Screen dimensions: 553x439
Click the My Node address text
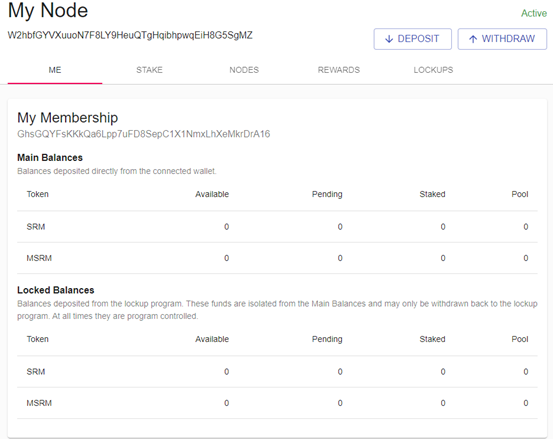(x=130, y=36)
